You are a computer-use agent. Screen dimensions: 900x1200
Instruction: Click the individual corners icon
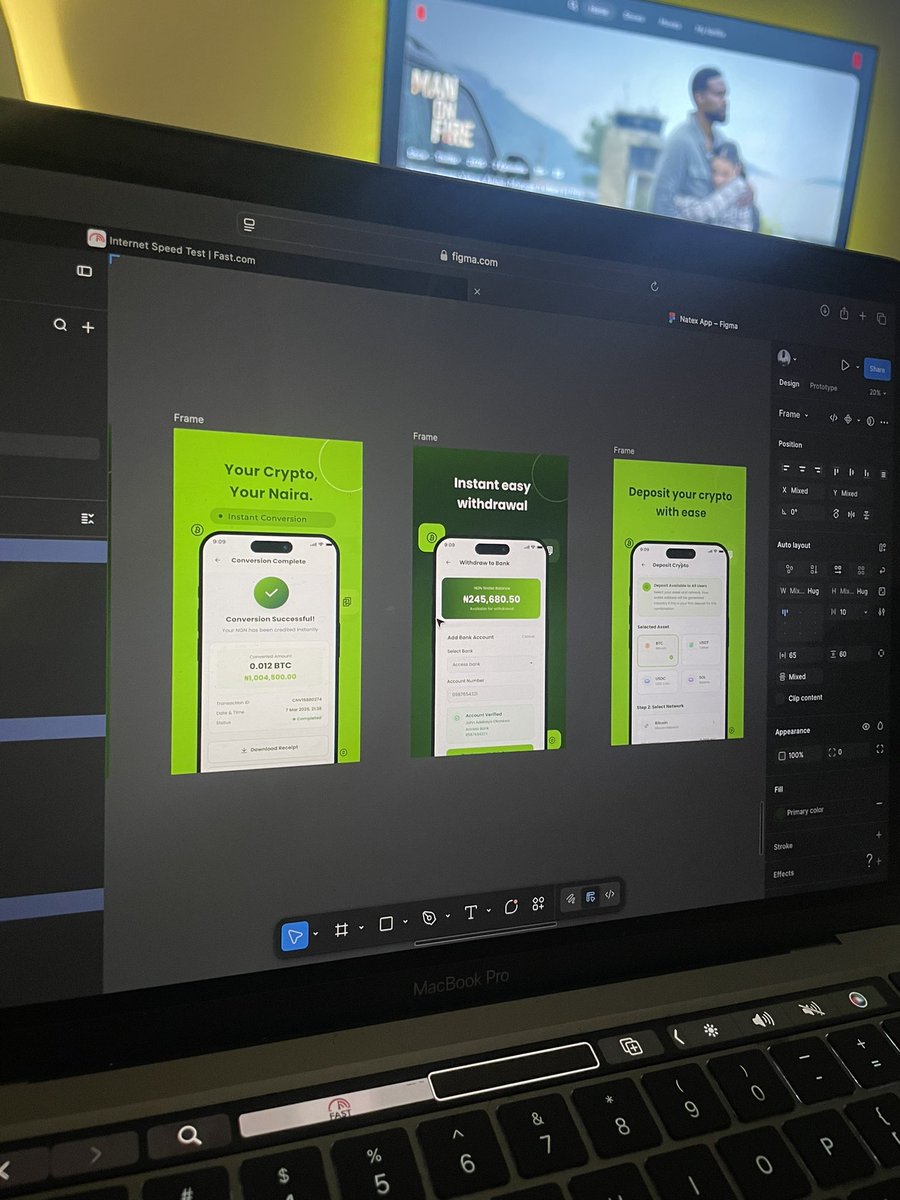(x=880, y=749)
